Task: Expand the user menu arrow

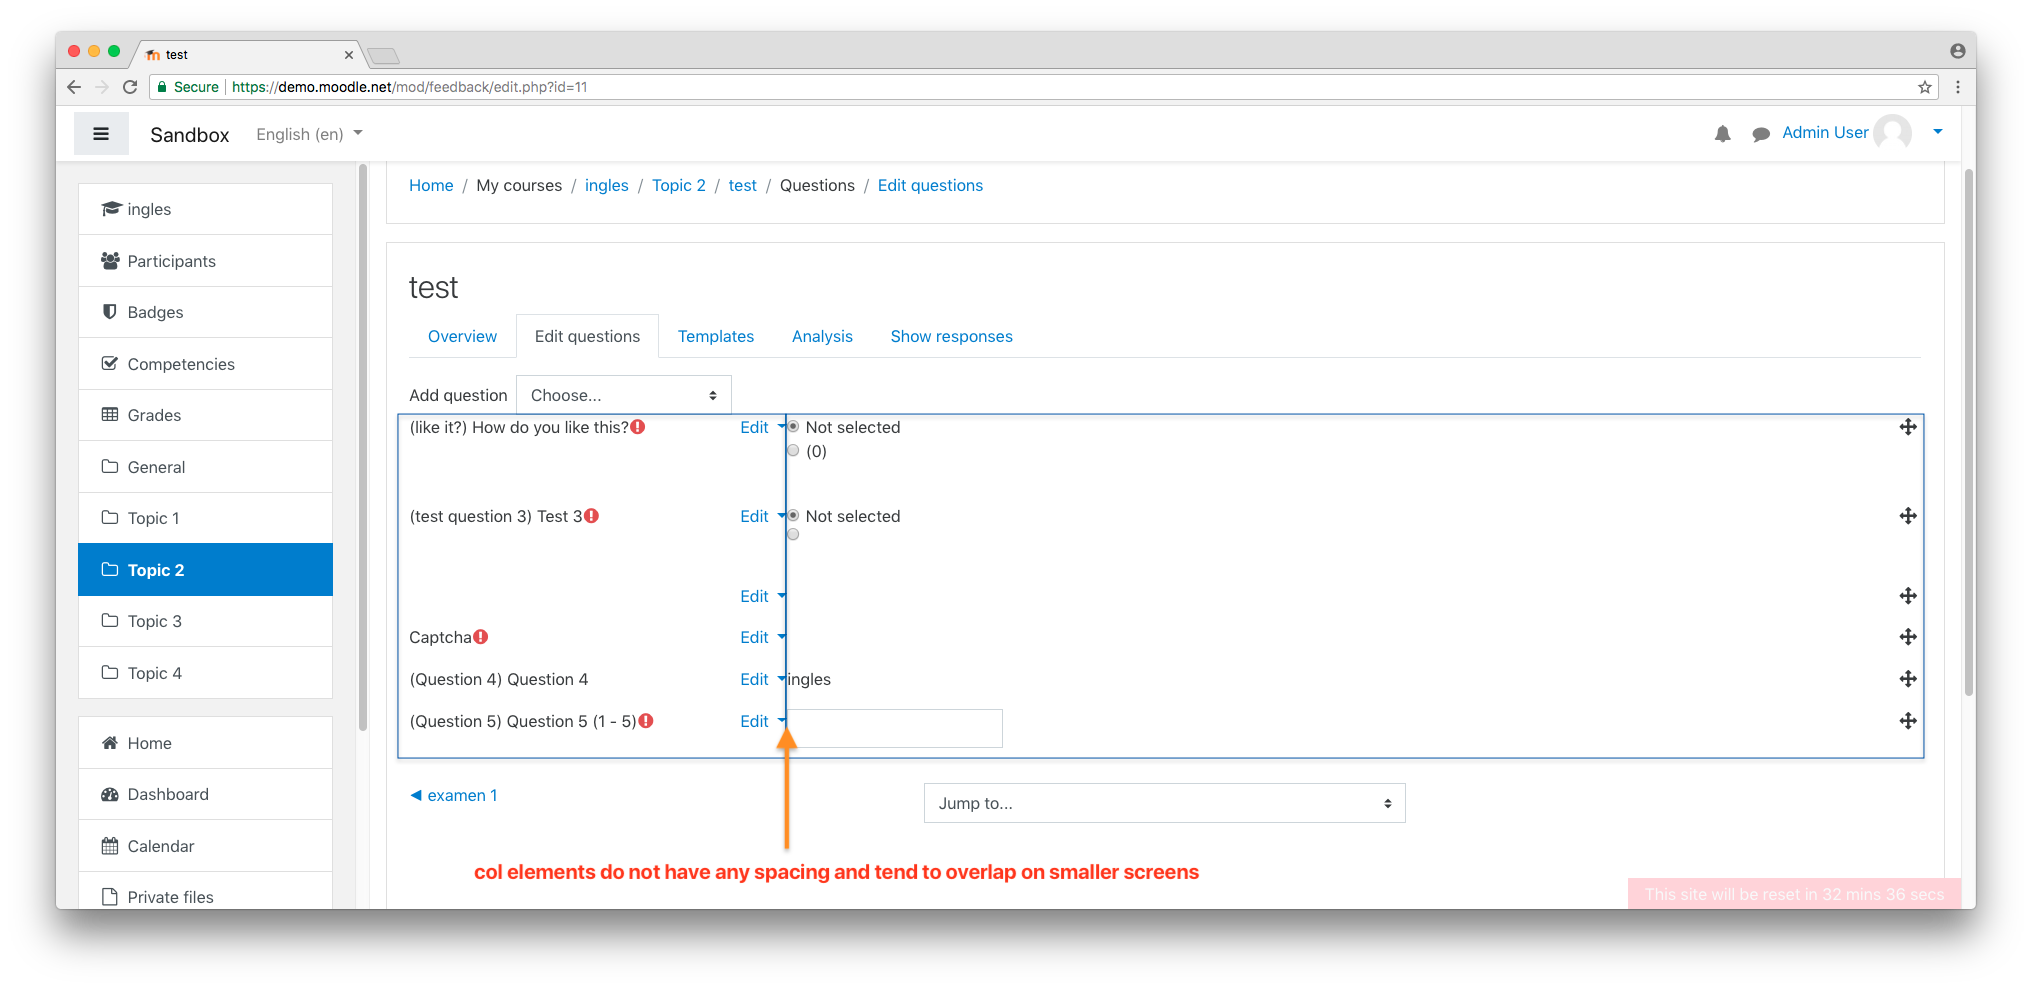Action: click(1937, 132)
